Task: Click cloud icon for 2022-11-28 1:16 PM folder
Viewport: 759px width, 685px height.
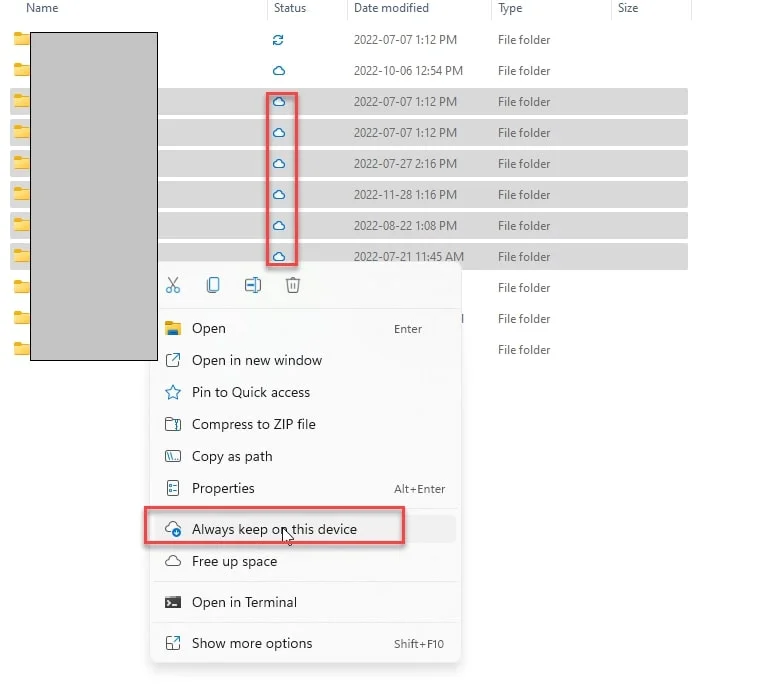Action: tap(279, 195)
